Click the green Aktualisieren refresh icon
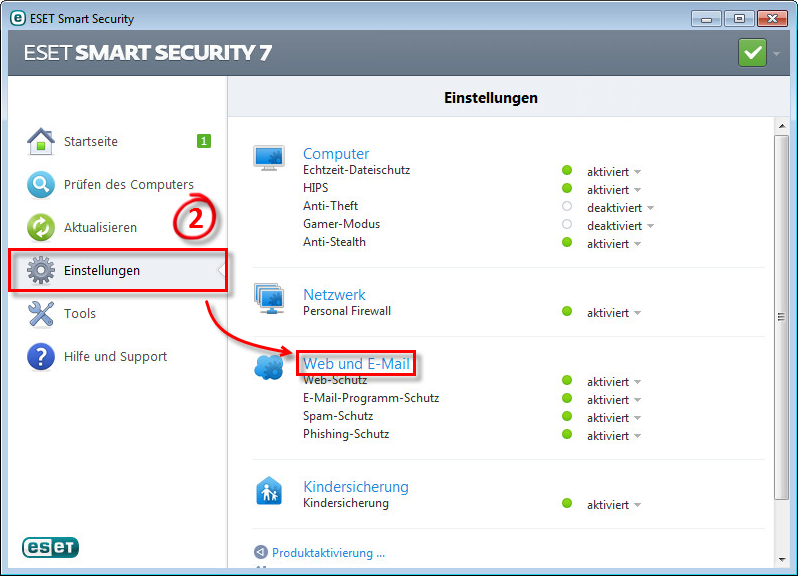 (40, 228)
